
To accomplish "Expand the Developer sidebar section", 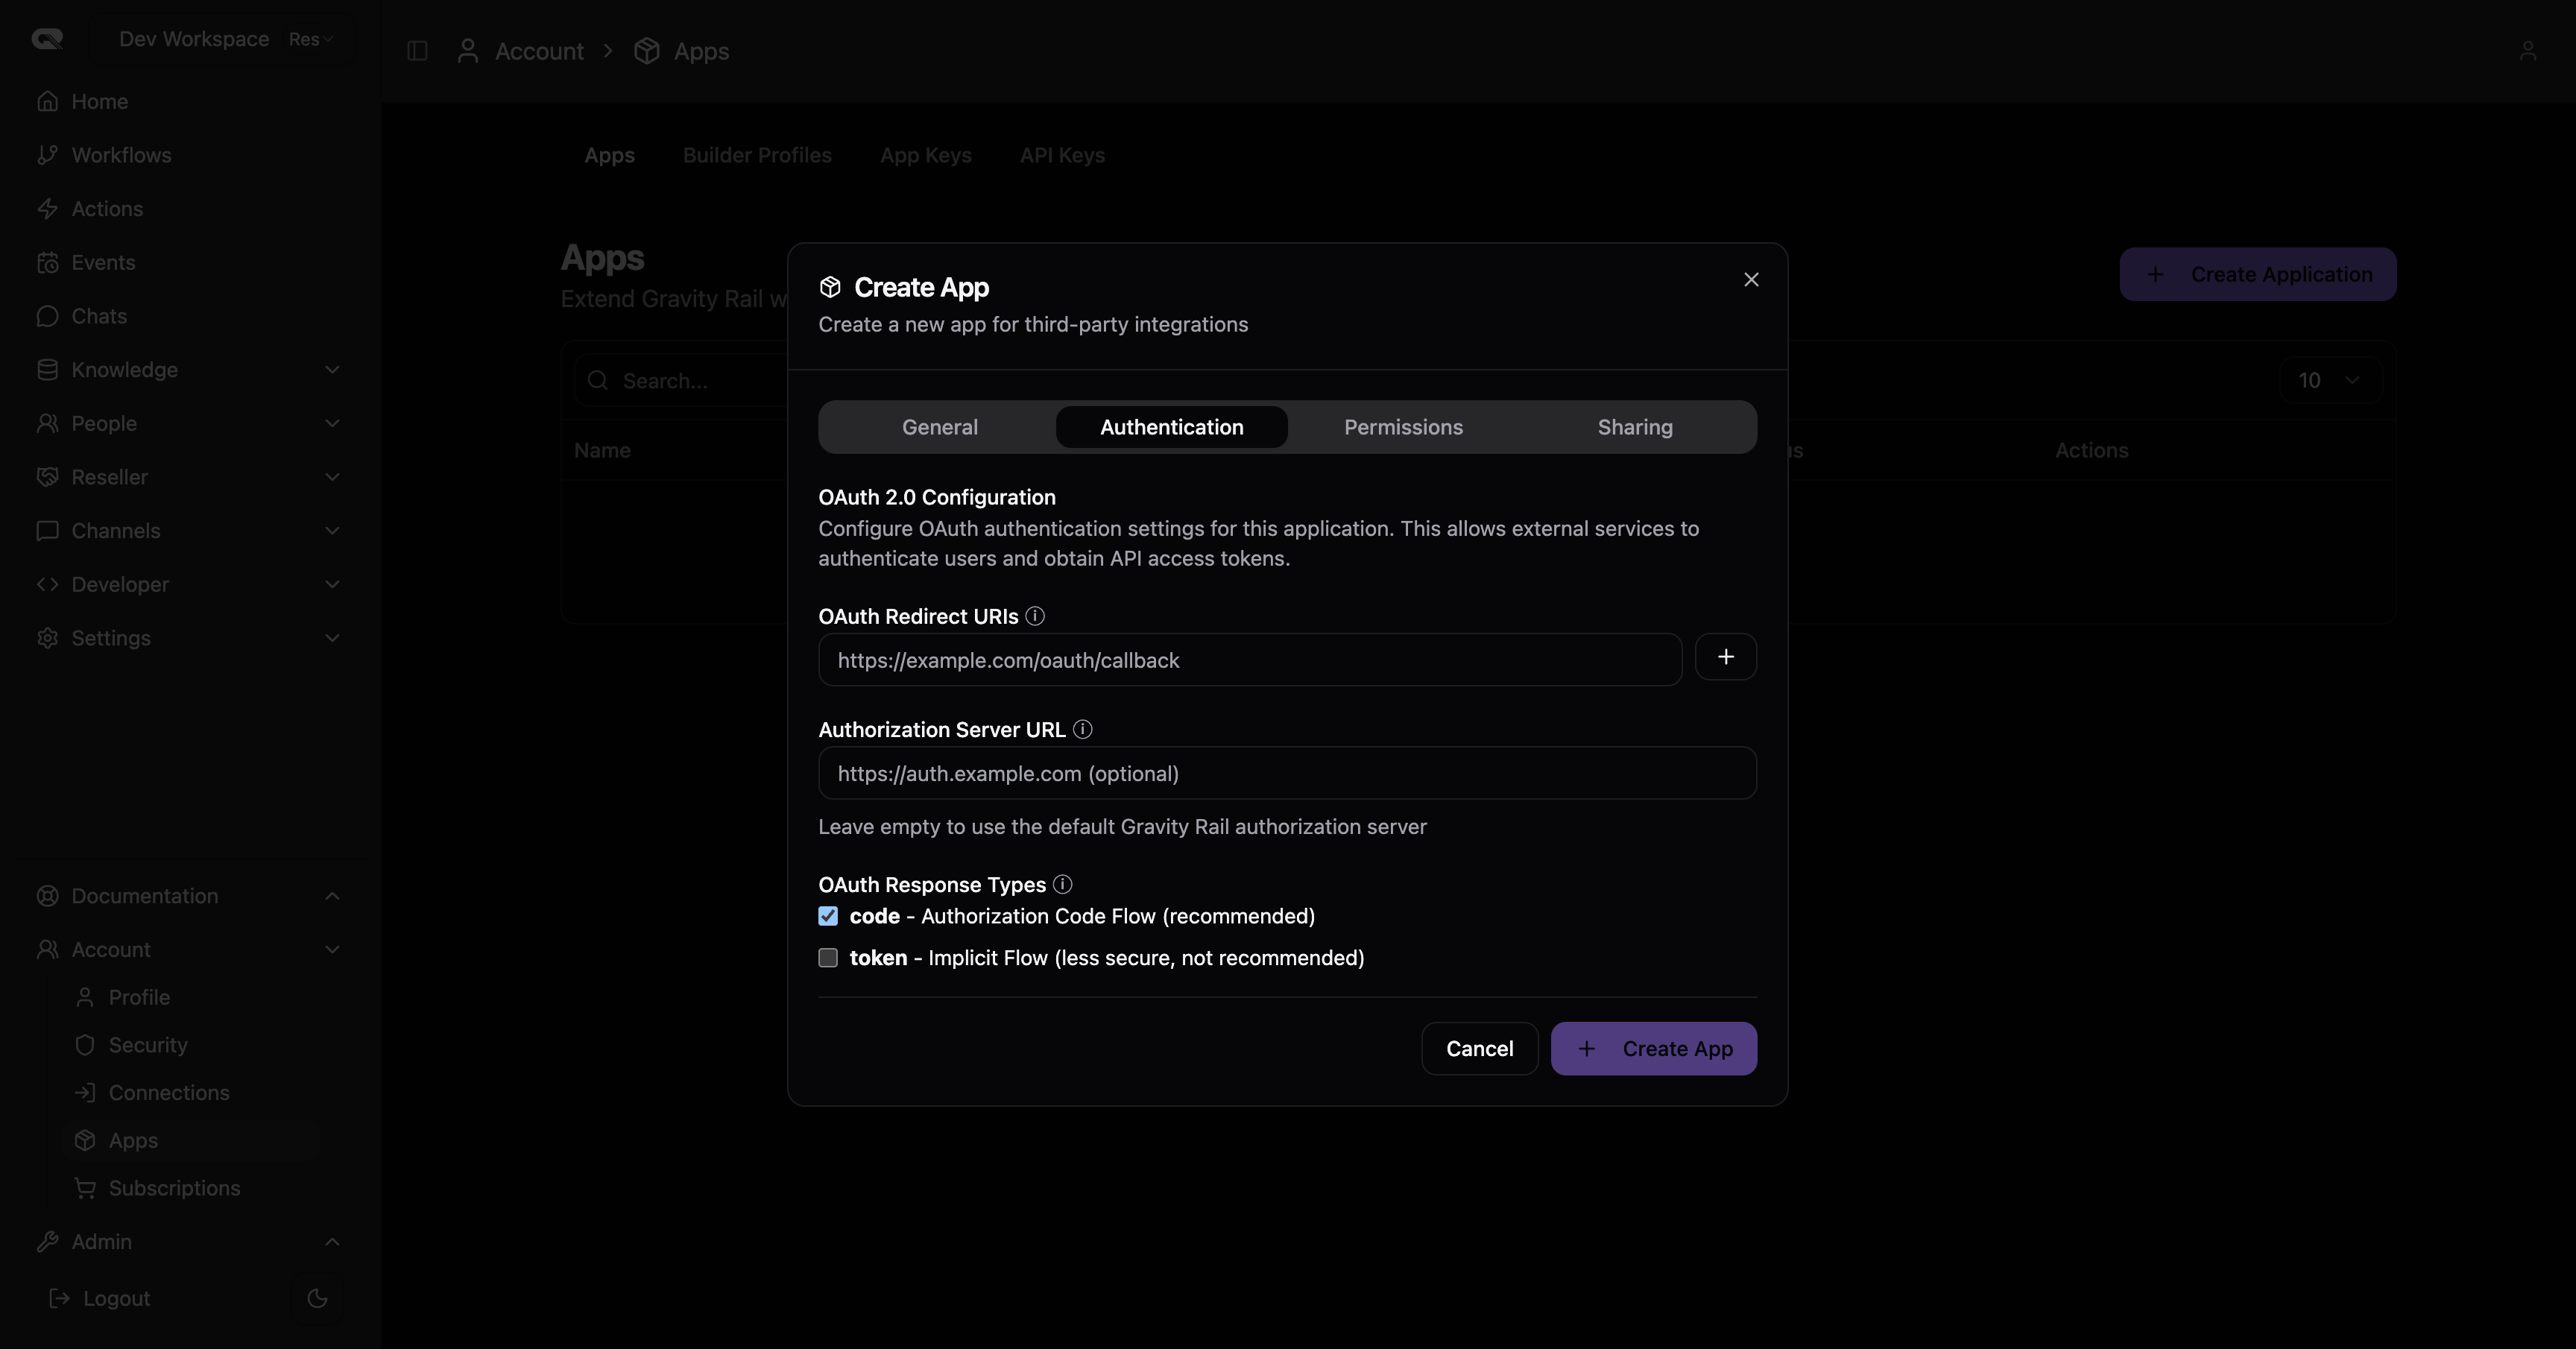I will 332,584.
